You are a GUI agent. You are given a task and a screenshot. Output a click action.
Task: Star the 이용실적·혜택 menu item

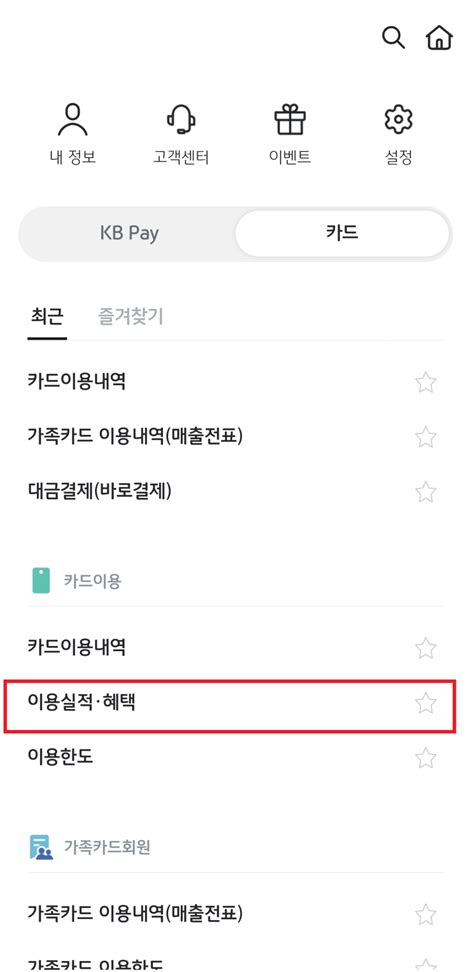click(x=426, y=704)
